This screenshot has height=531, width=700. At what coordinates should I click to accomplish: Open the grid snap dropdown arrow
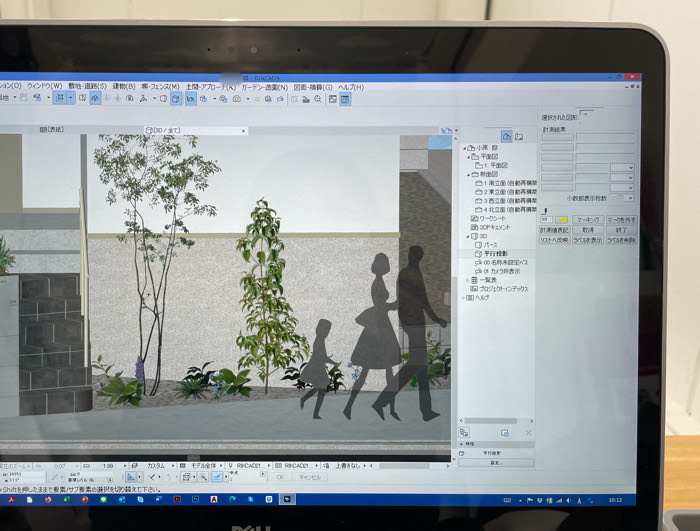[71, 97]
